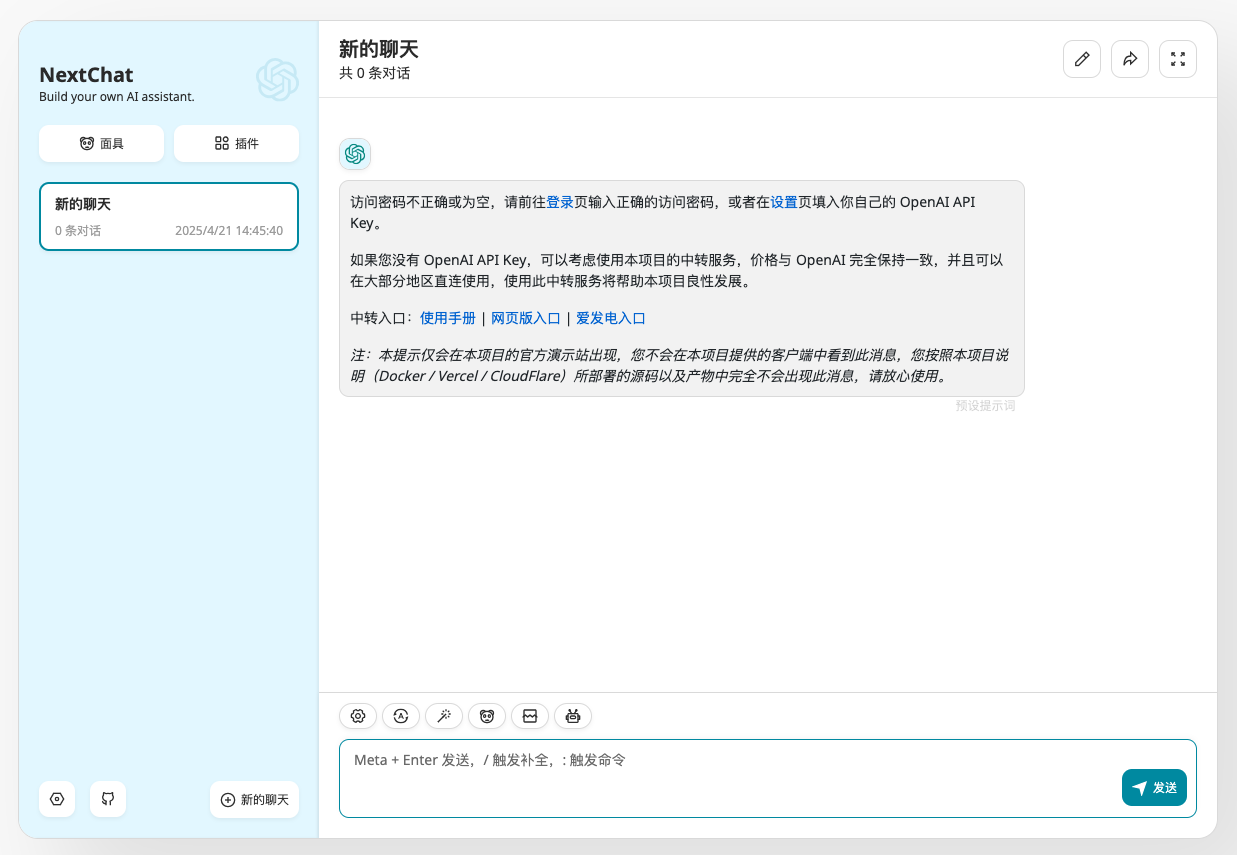Open chat settings gear icon above input
Image resolution: width=1237 pixels, height=855 pixels.
tap(358, 716)
